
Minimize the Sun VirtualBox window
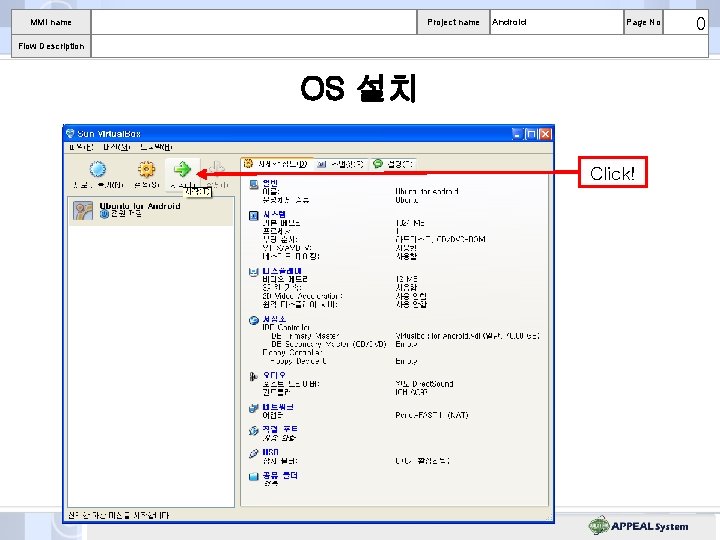[x=517, y=134]
